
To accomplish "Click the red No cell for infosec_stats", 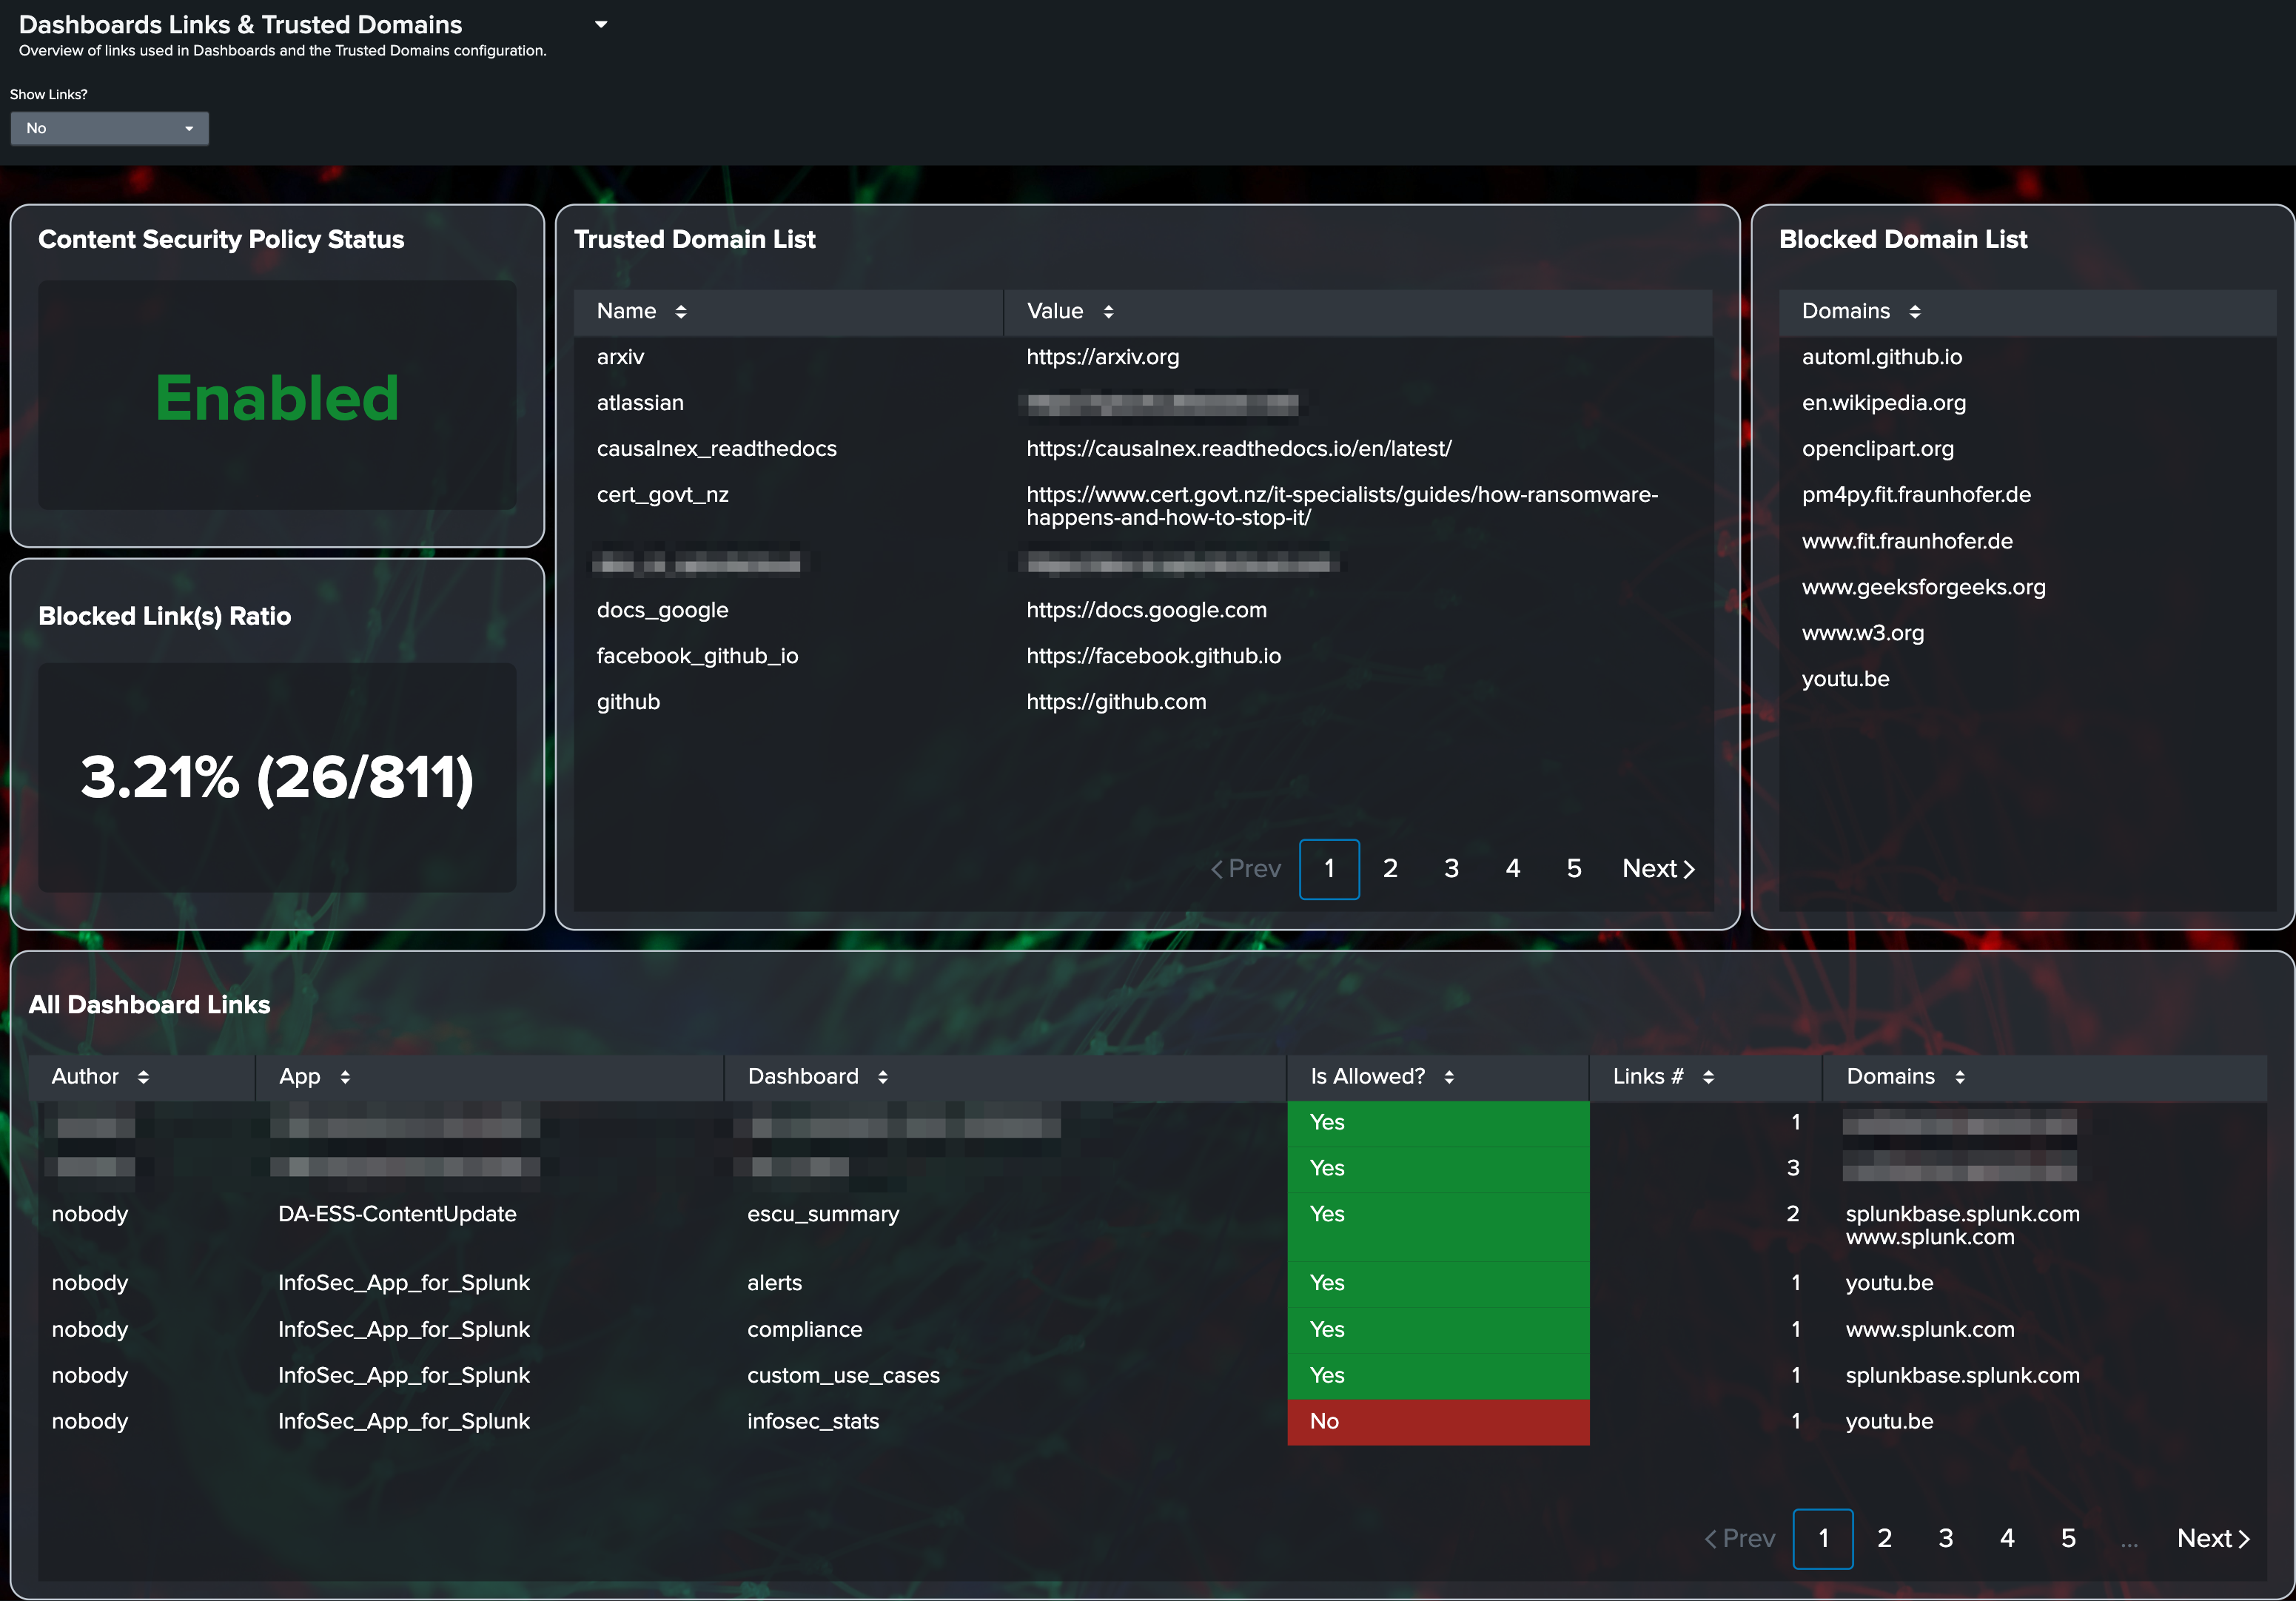I will pos(1437,1421).
